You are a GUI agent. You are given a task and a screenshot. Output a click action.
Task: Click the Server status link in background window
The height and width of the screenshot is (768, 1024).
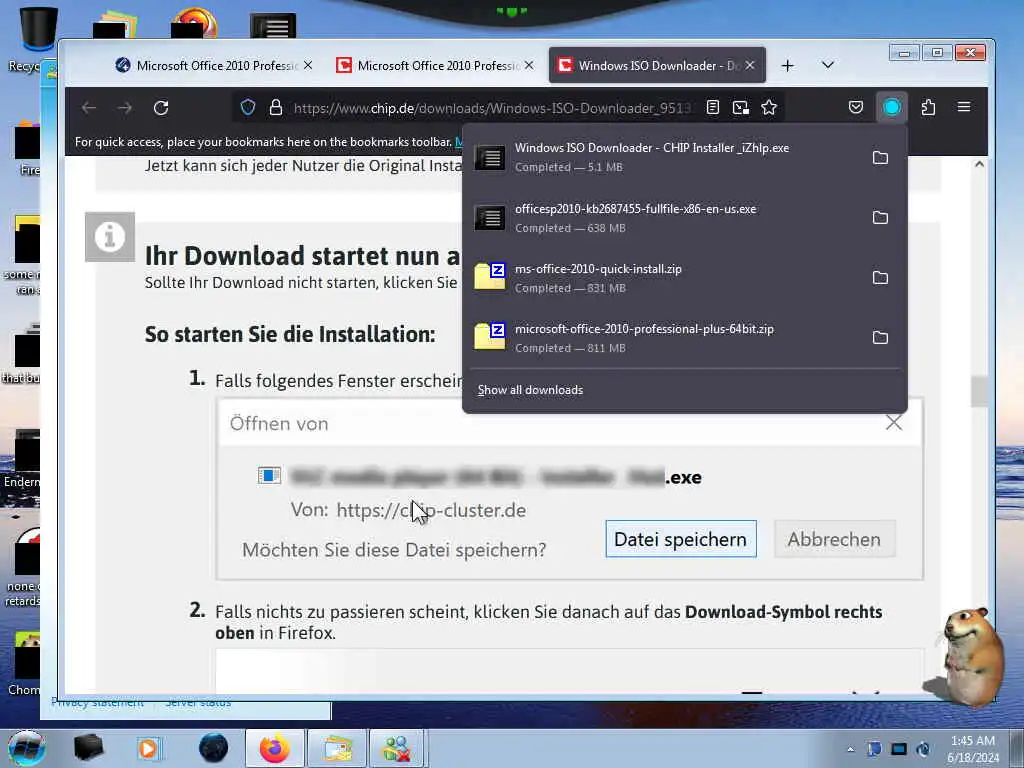[x=198, y=703]
